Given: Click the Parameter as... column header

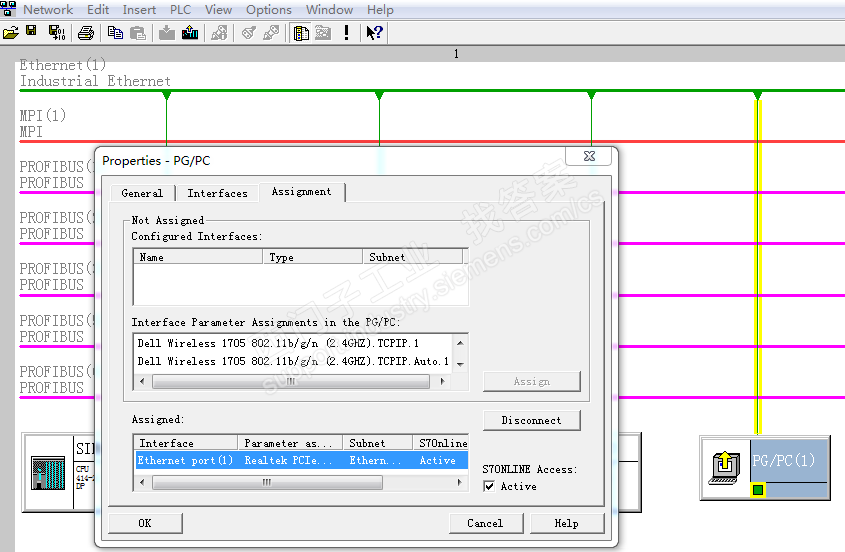Looking at the screenshot, I should click(290, 443).
